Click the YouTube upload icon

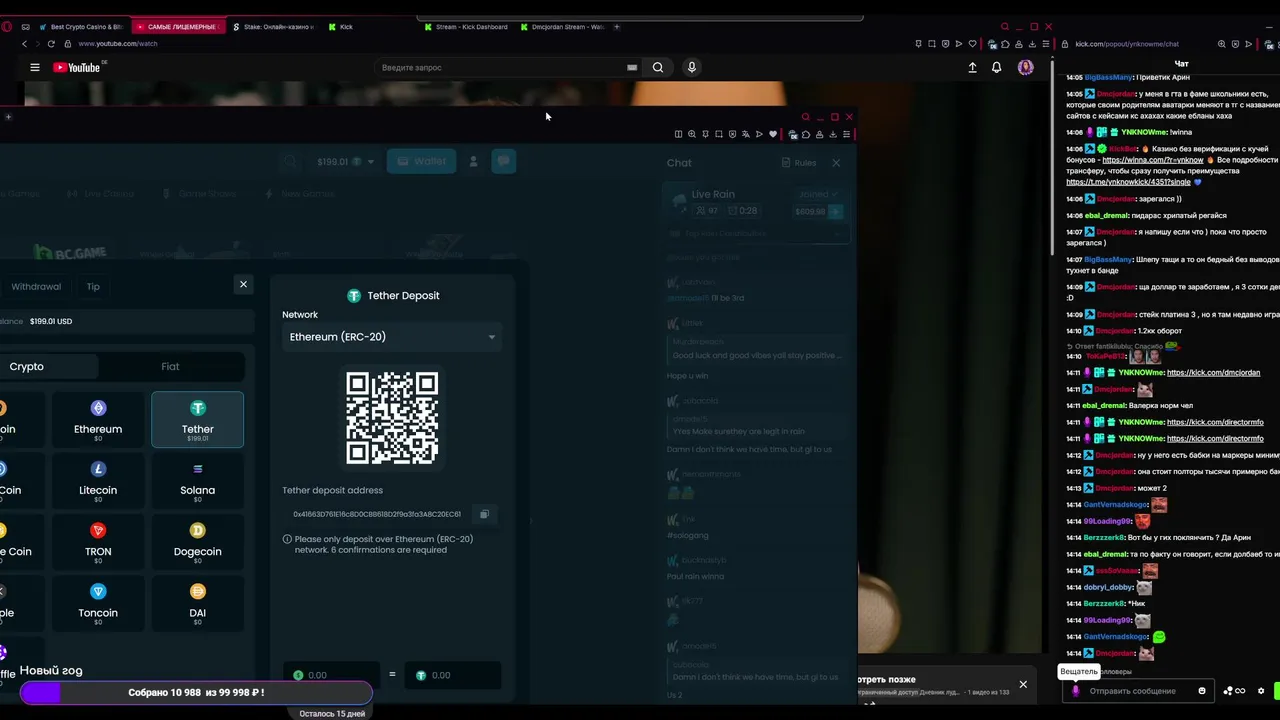point(972,67)
